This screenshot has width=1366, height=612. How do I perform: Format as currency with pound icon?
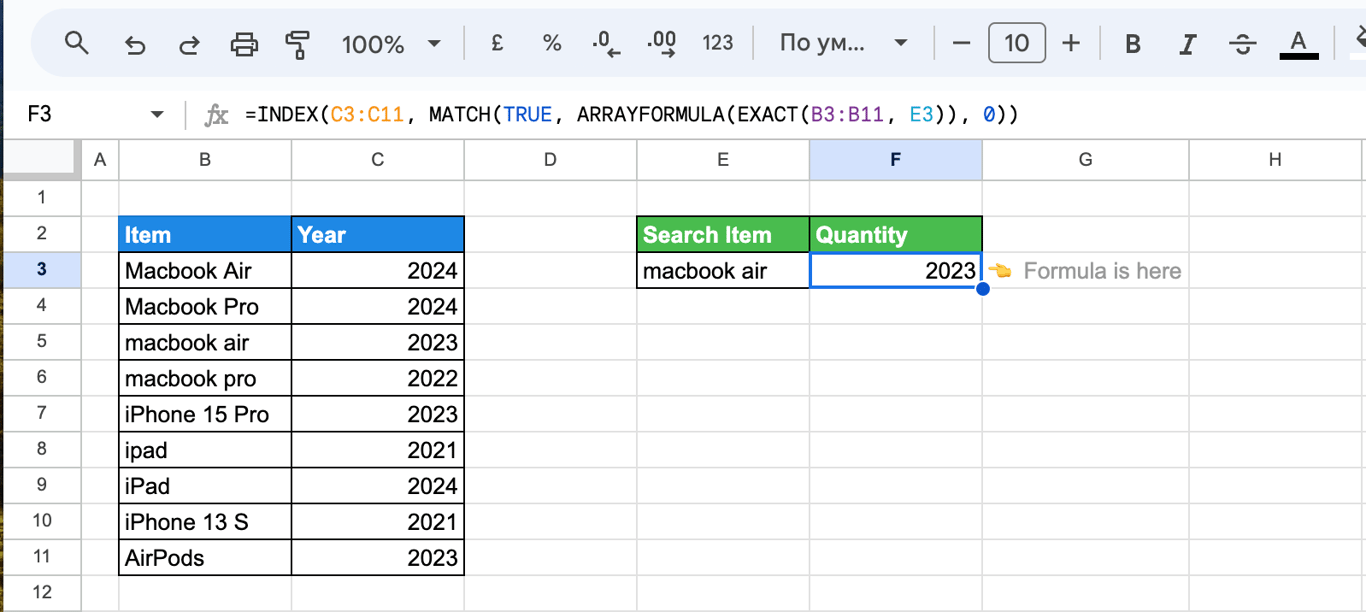[x=497, y=43]
